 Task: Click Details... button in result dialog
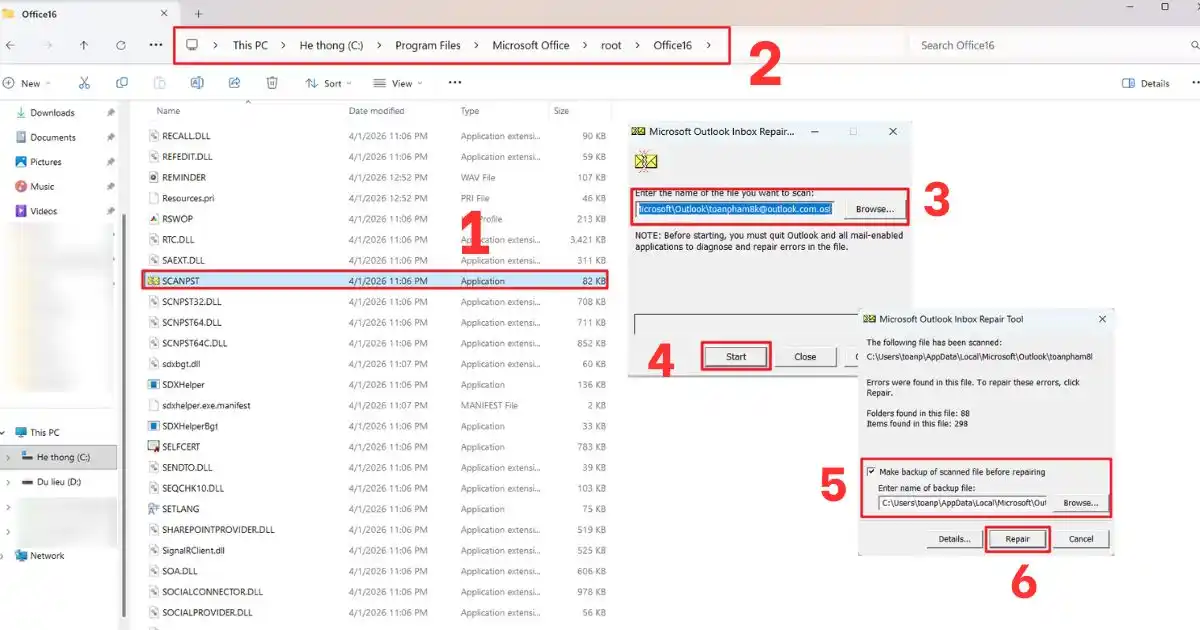point(954,538)
